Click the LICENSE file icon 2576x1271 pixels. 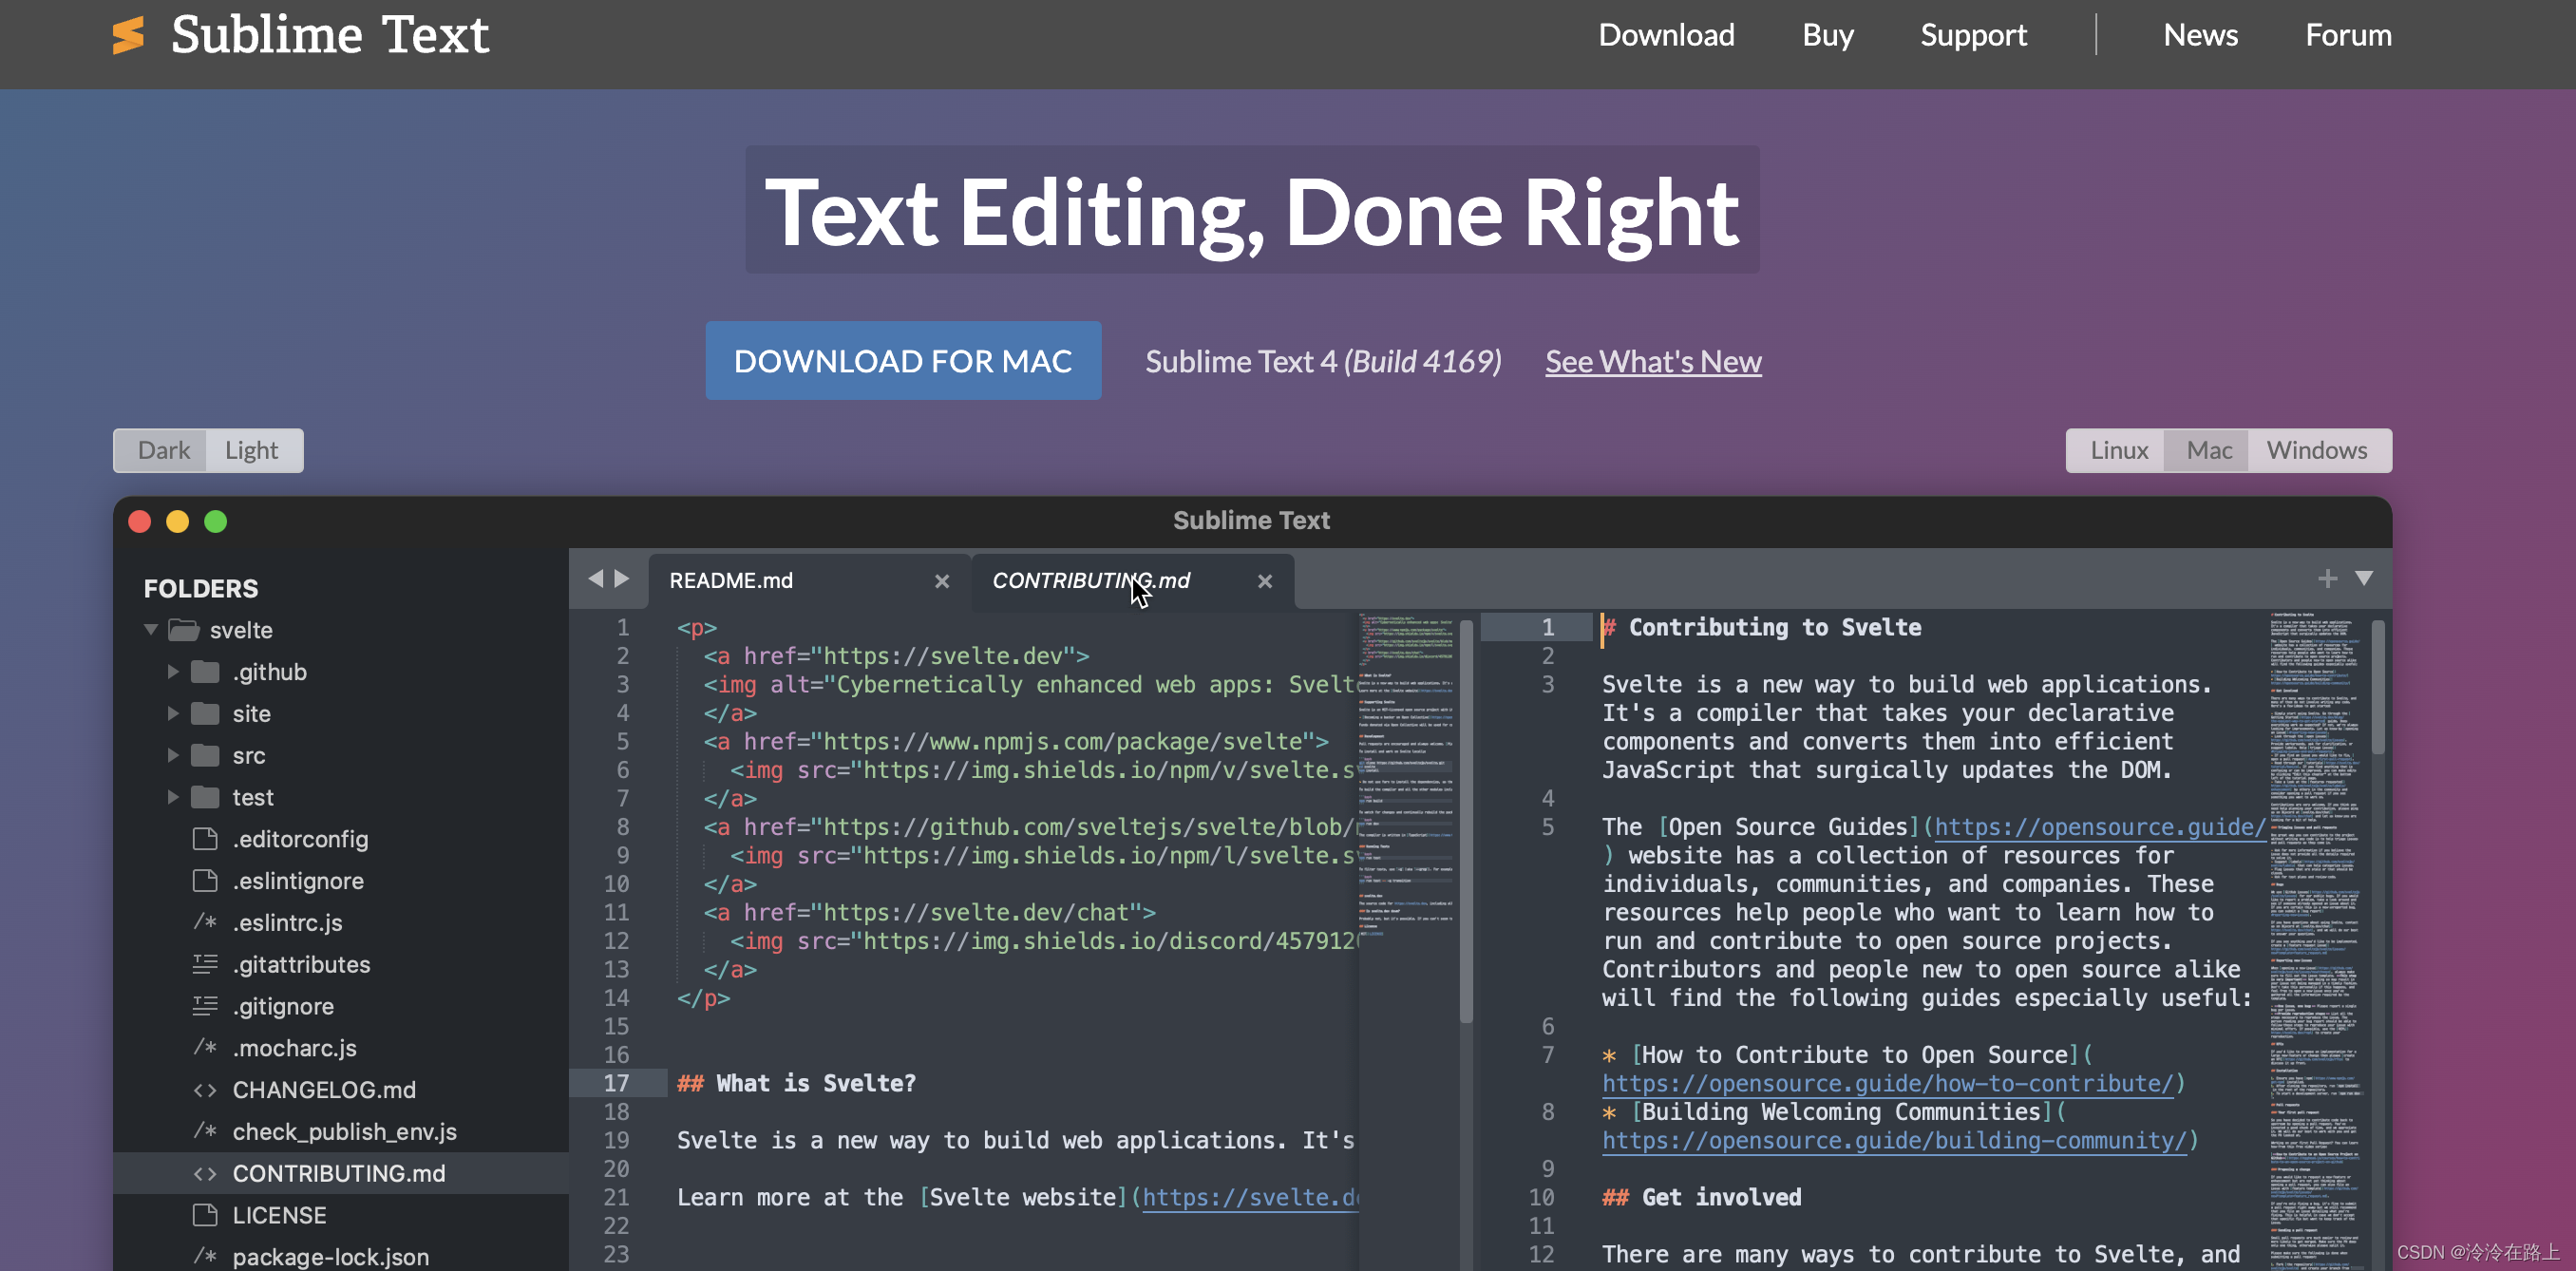205,1215
